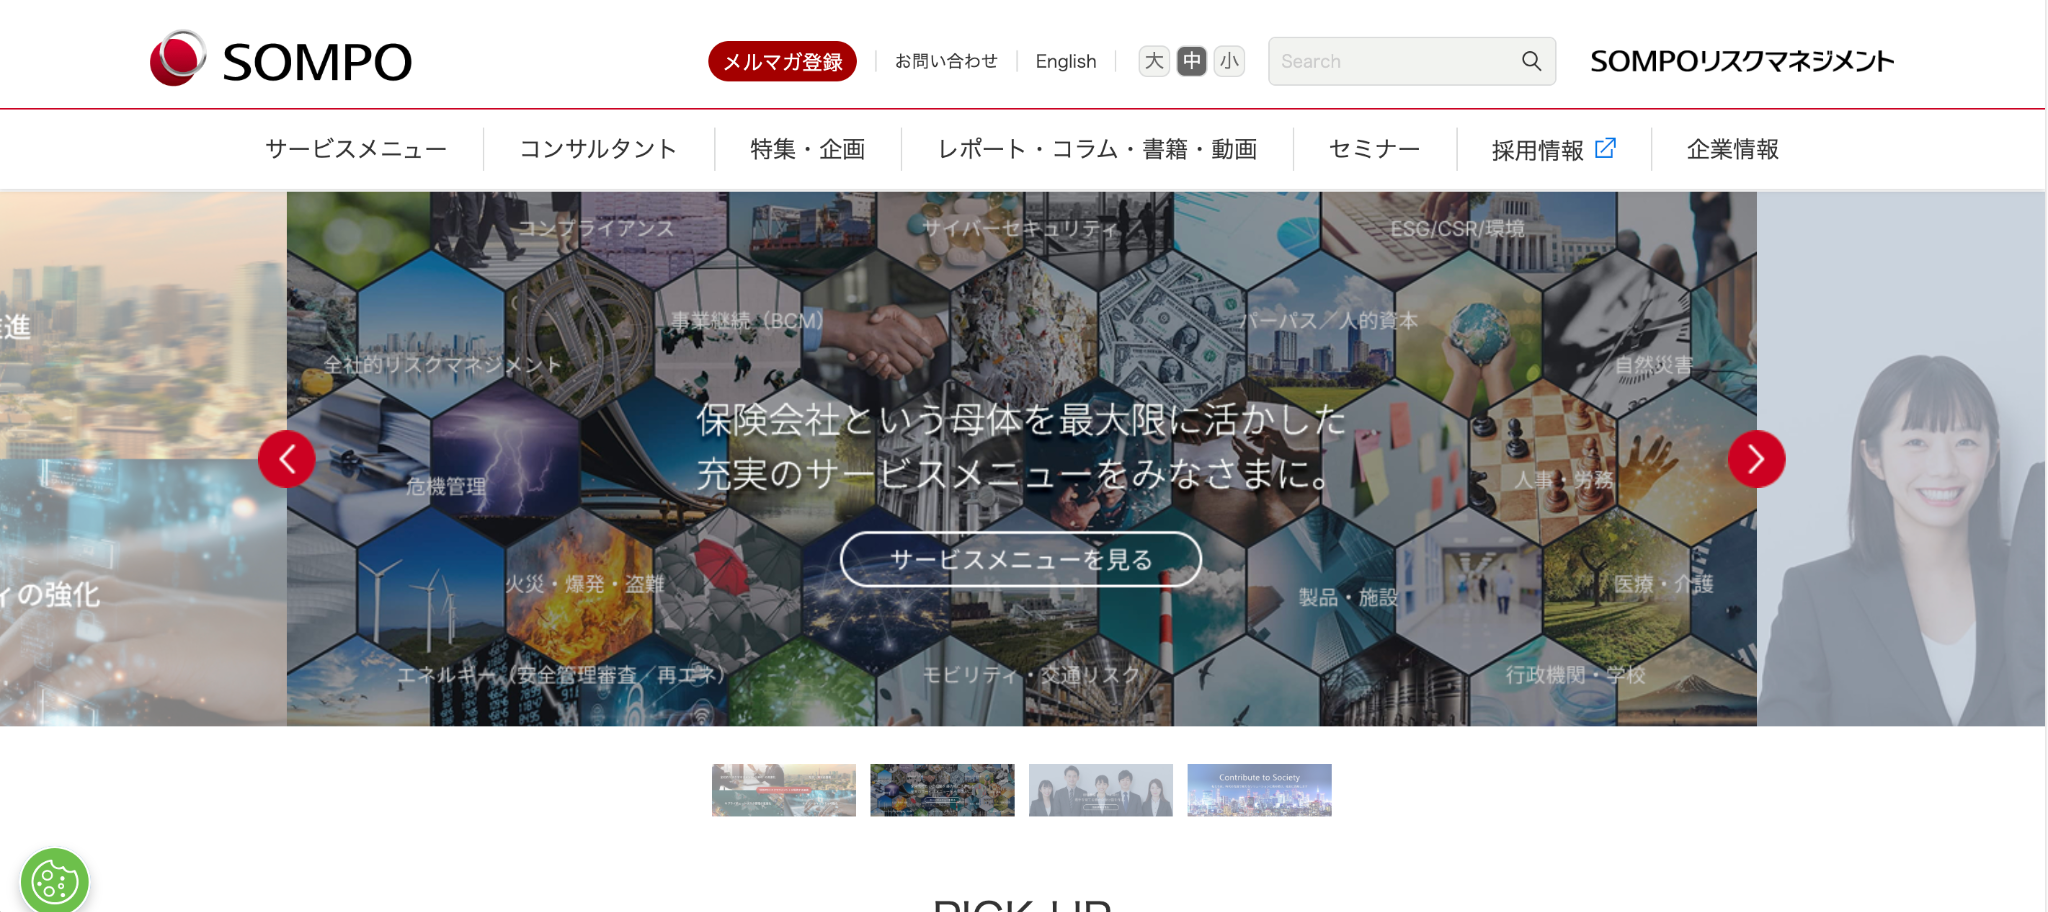The width and height of the screenshot is (2048, 912).
Task: Set font size to small (小)
Action: pyautogui.click(x=1229, y=61)
